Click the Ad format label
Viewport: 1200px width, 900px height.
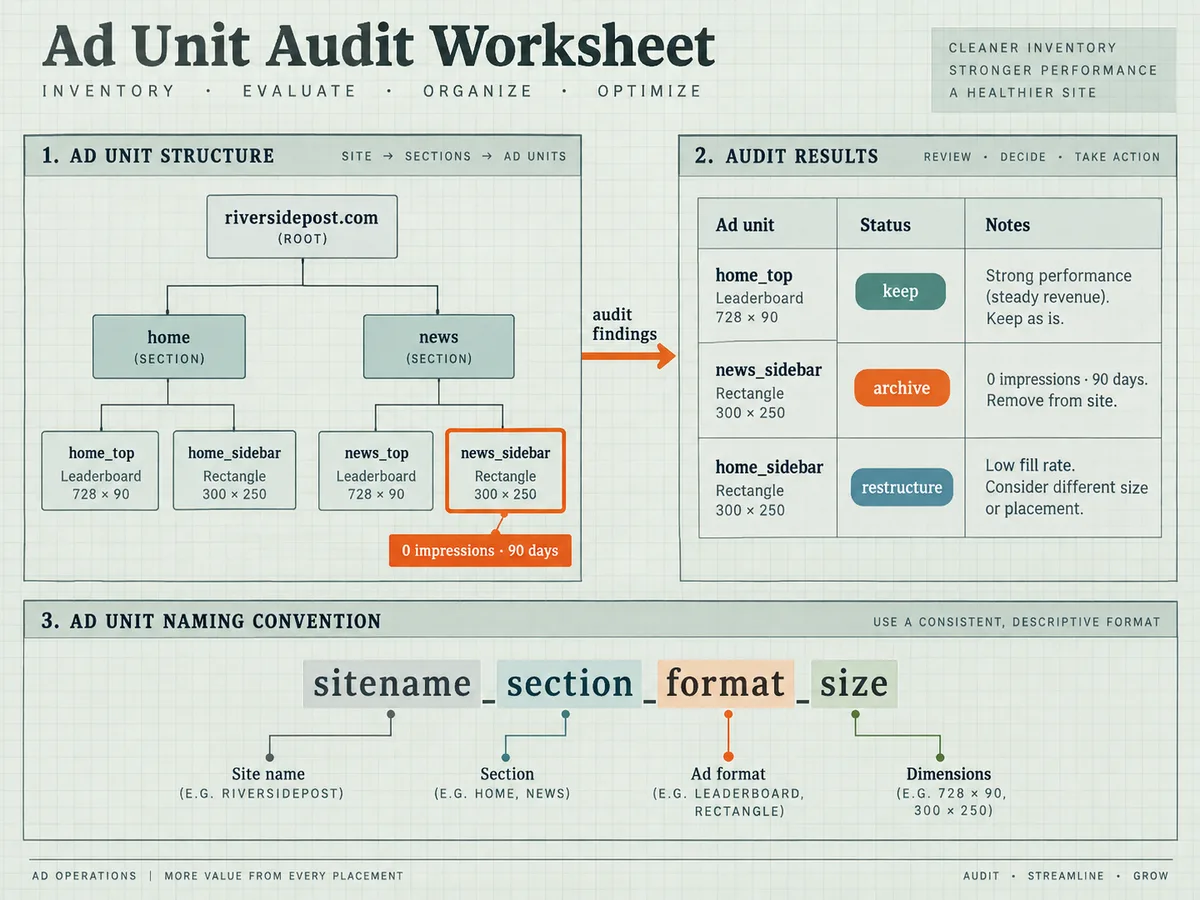click(x=728, y=774)
